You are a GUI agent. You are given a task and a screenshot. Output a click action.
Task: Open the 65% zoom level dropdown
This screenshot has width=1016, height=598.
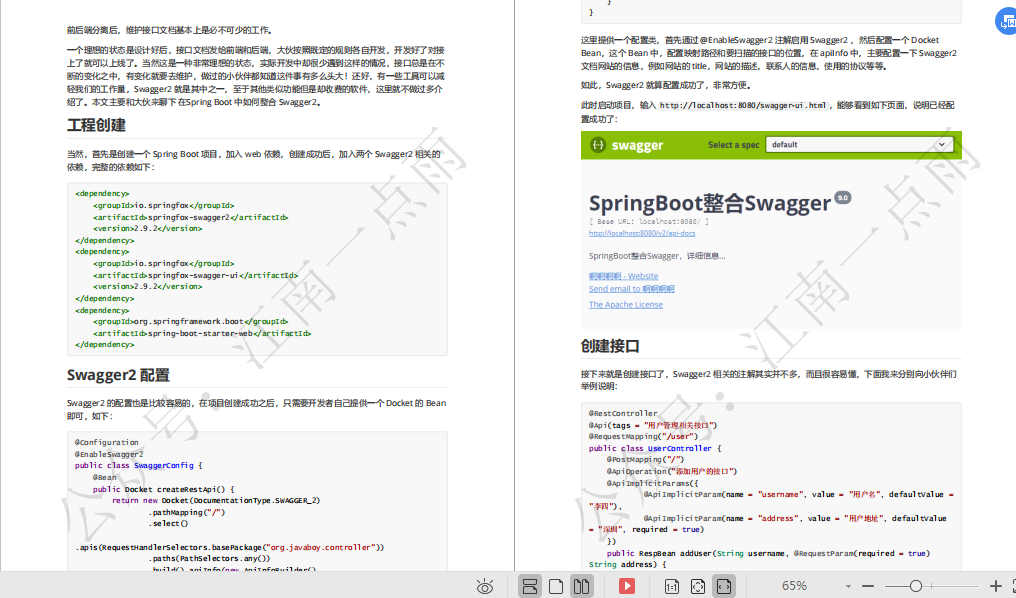coord(848,586)
